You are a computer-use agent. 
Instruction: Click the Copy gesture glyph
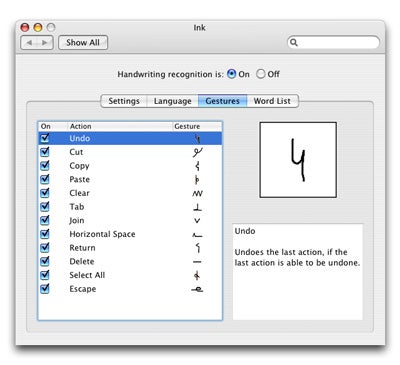point(197,166)
